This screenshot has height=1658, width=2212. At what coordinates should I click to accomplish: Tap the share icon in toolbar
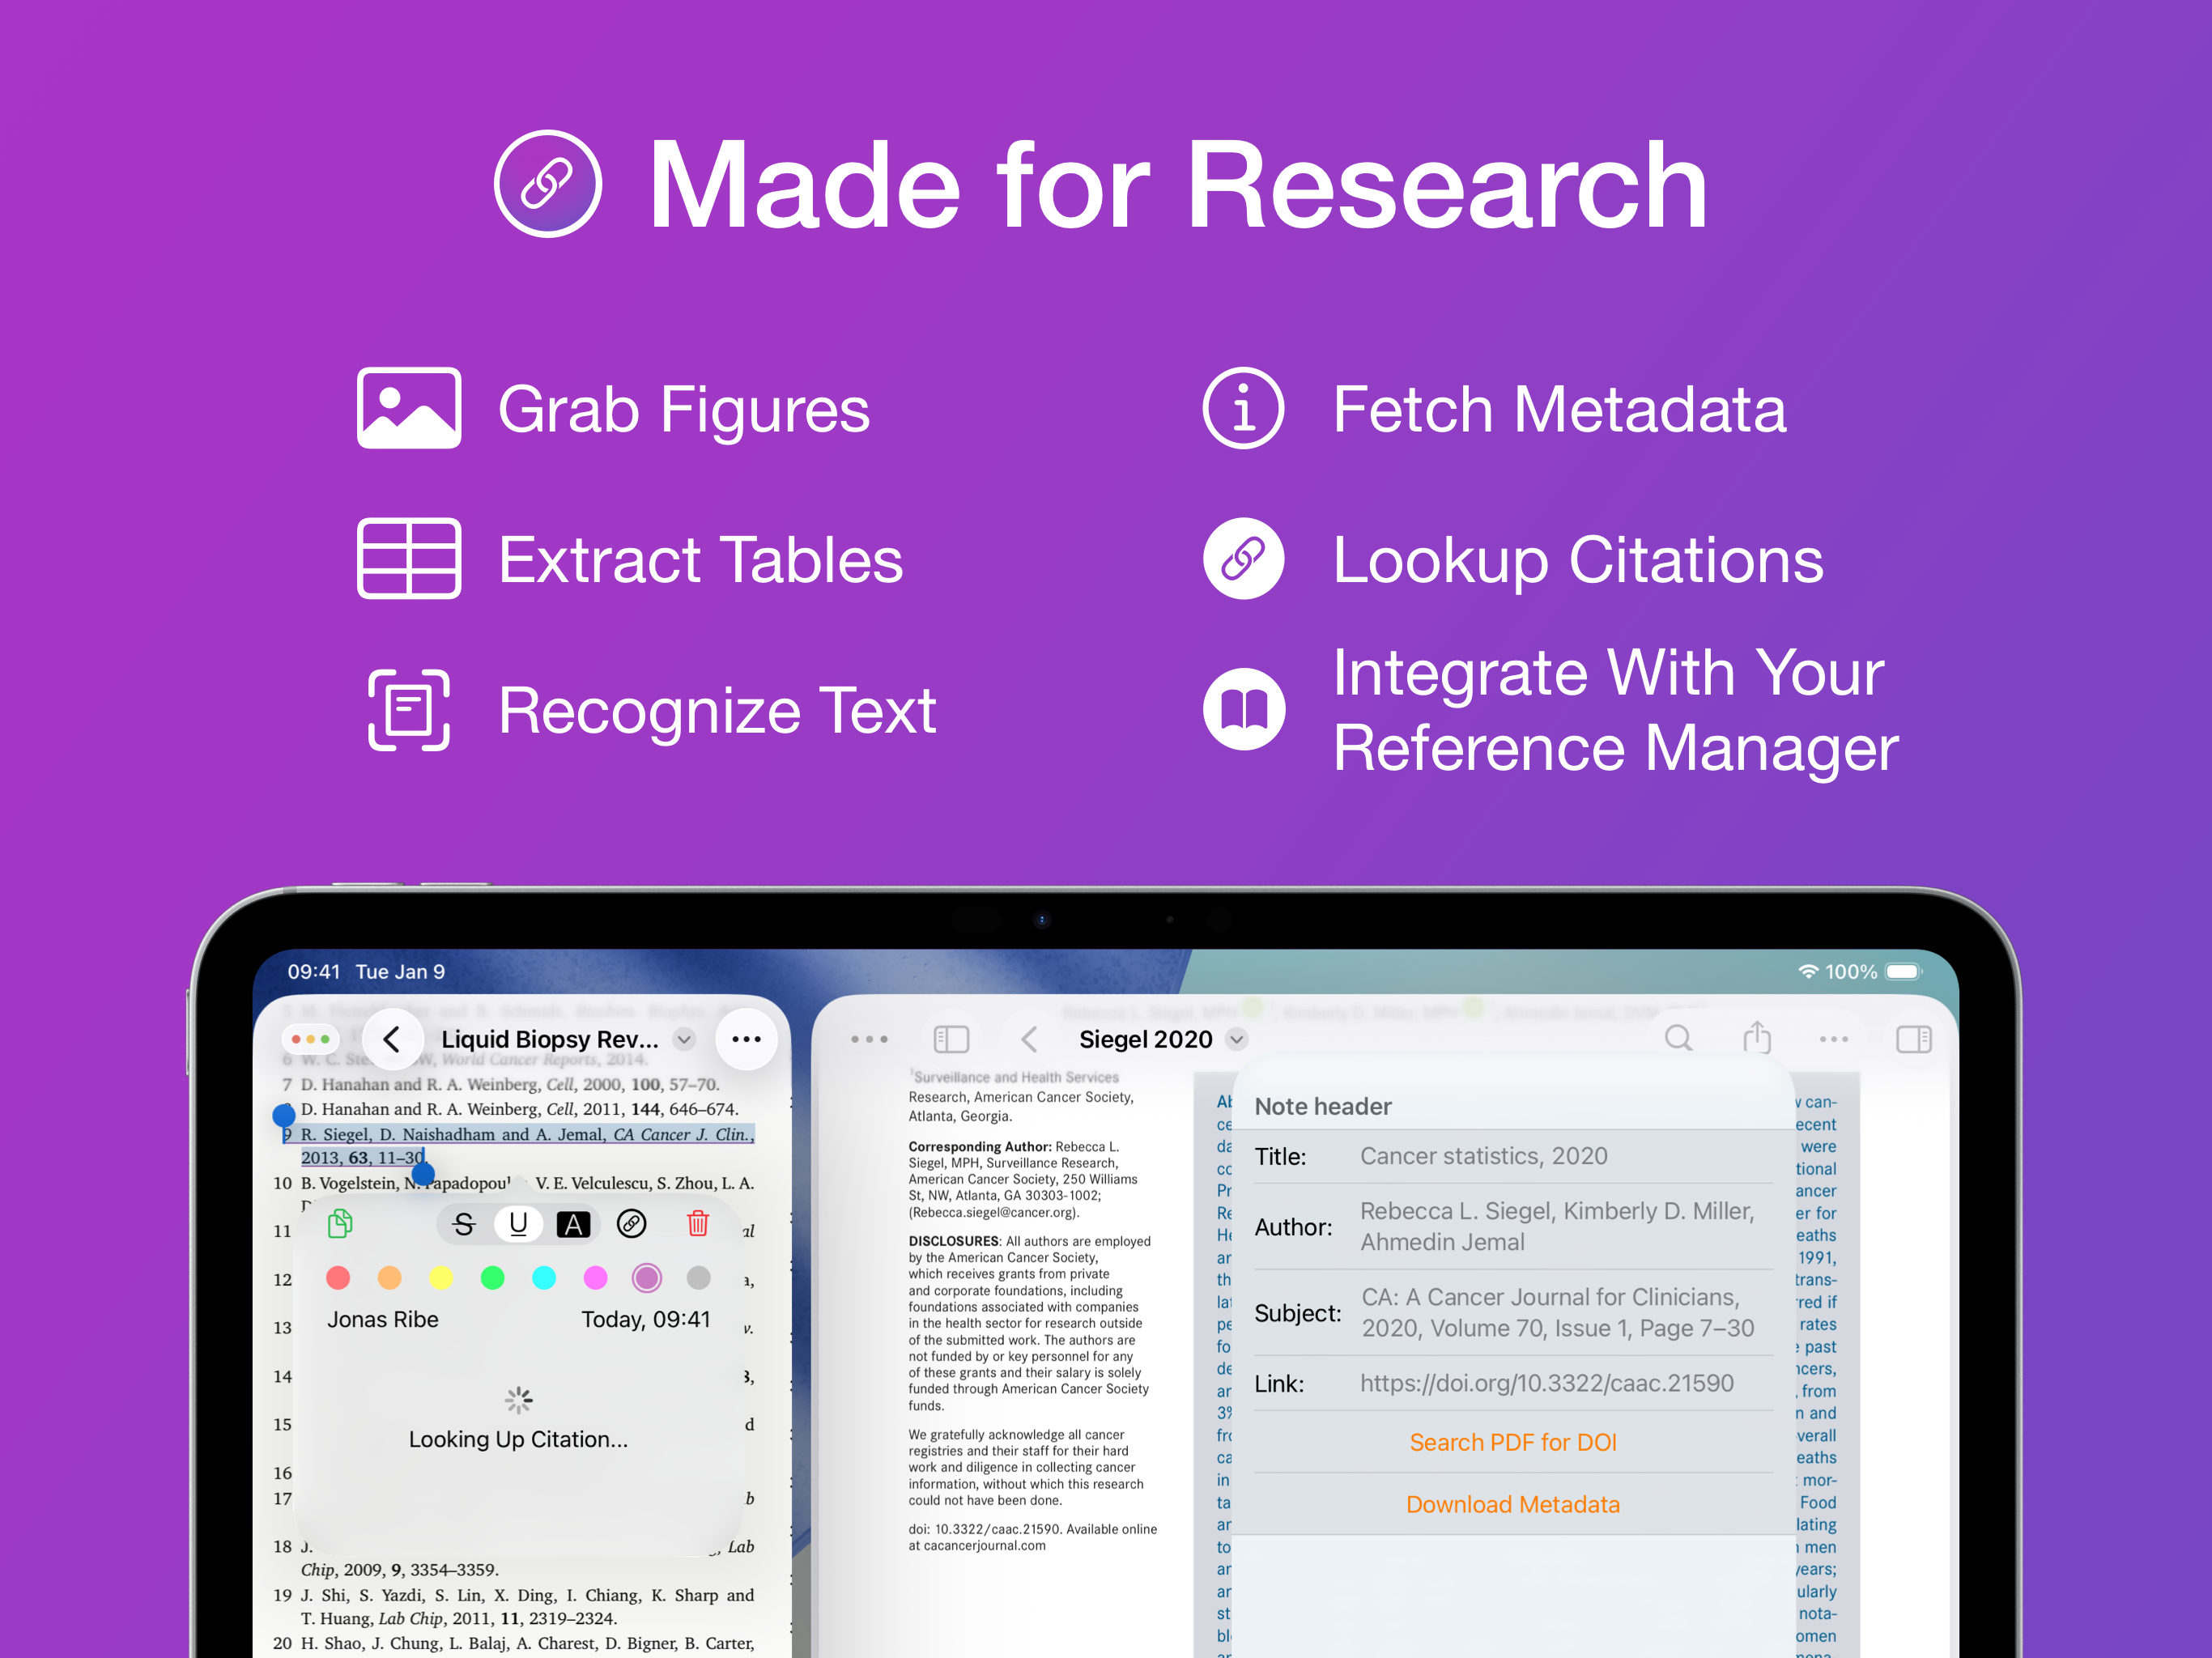pos(1756,1038)
